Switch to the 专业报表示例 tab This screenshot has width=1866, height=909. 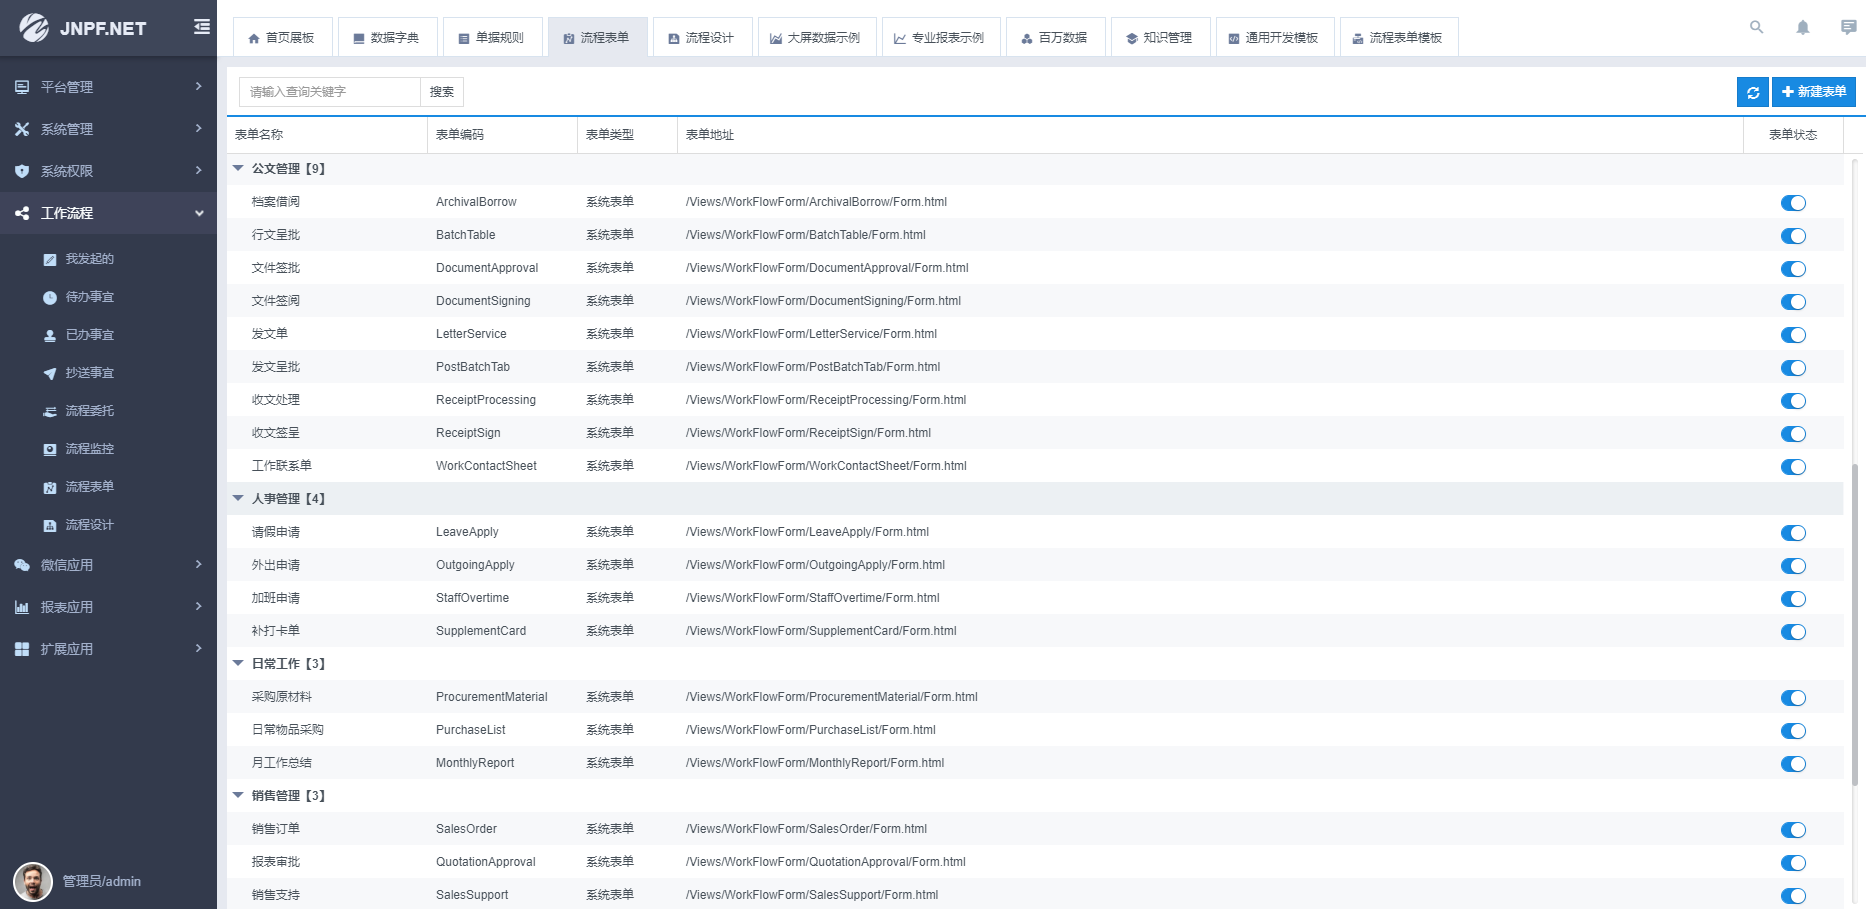[x=939, y=38]
